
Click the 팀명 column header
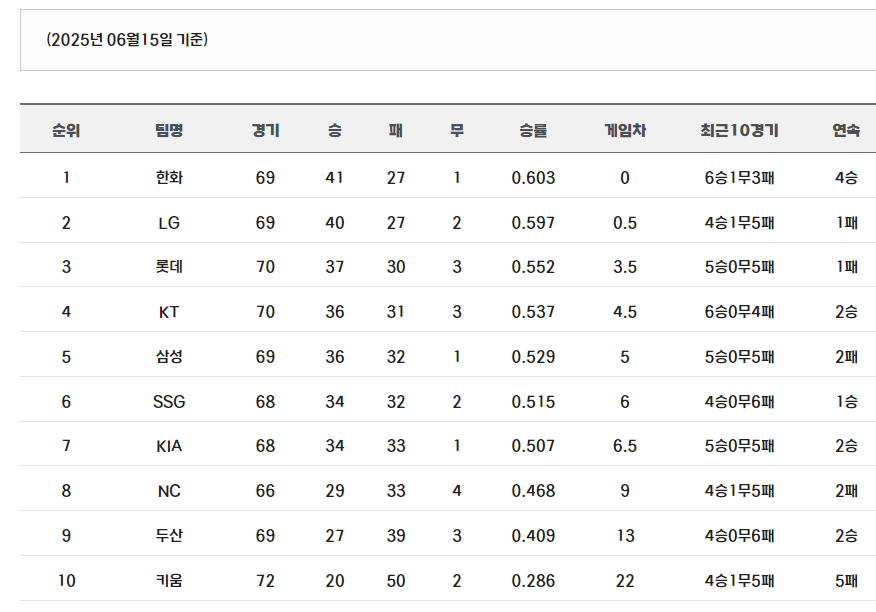pos(169,130)
